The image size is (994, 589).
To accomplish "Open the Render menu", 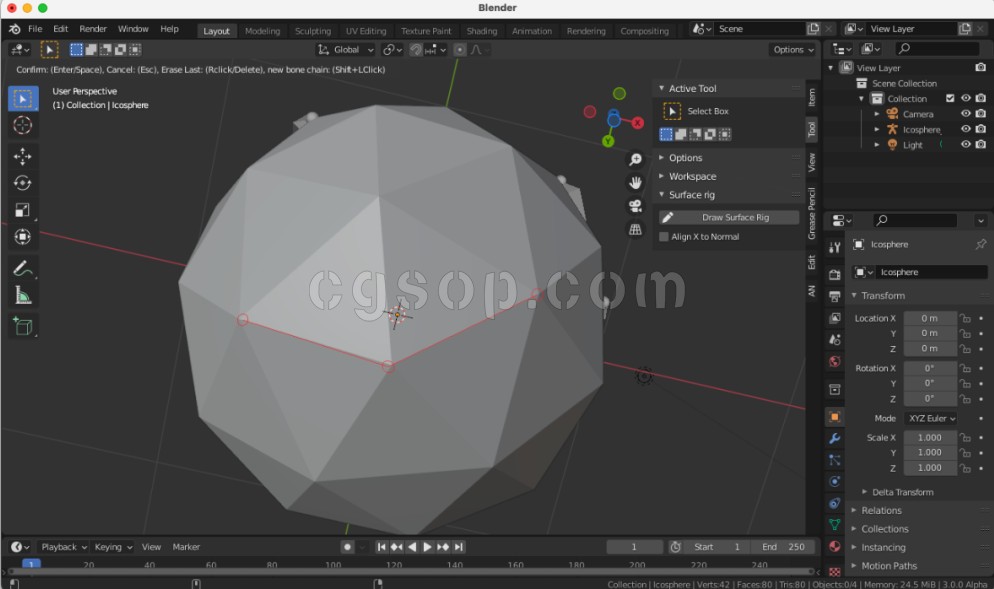I will tap(93, 29).
